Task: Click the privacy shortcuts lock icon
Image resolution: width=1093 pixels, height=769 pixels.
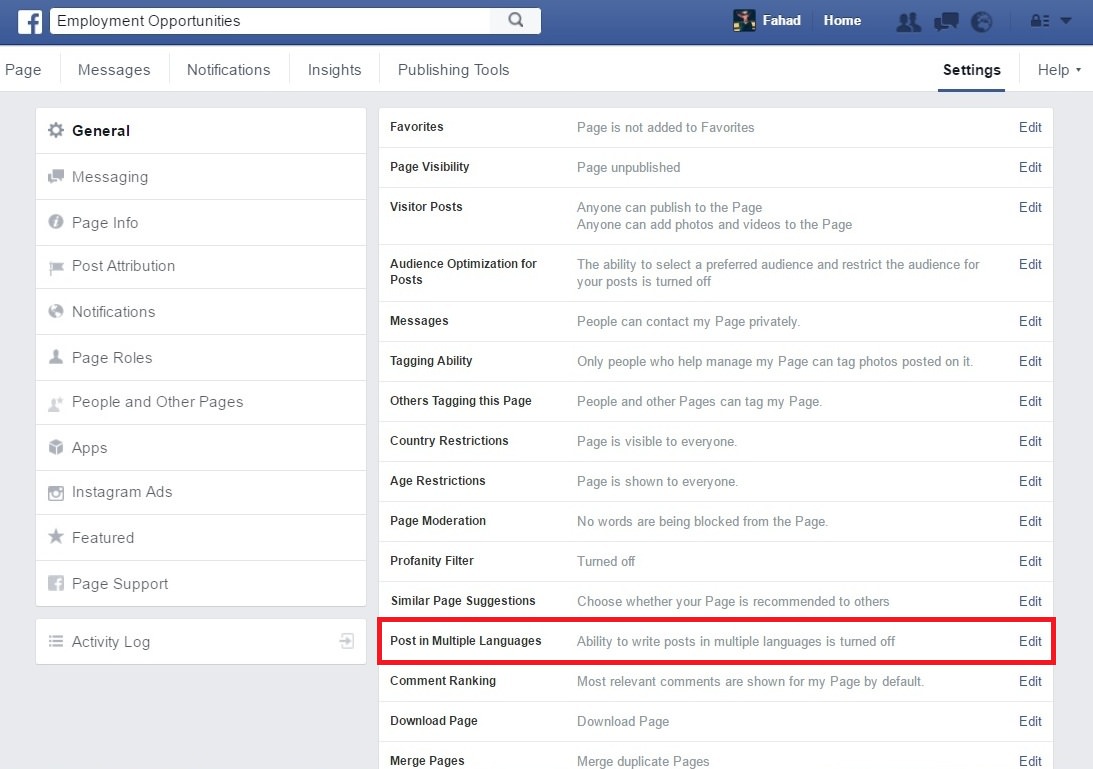Action: point(1038,21)
